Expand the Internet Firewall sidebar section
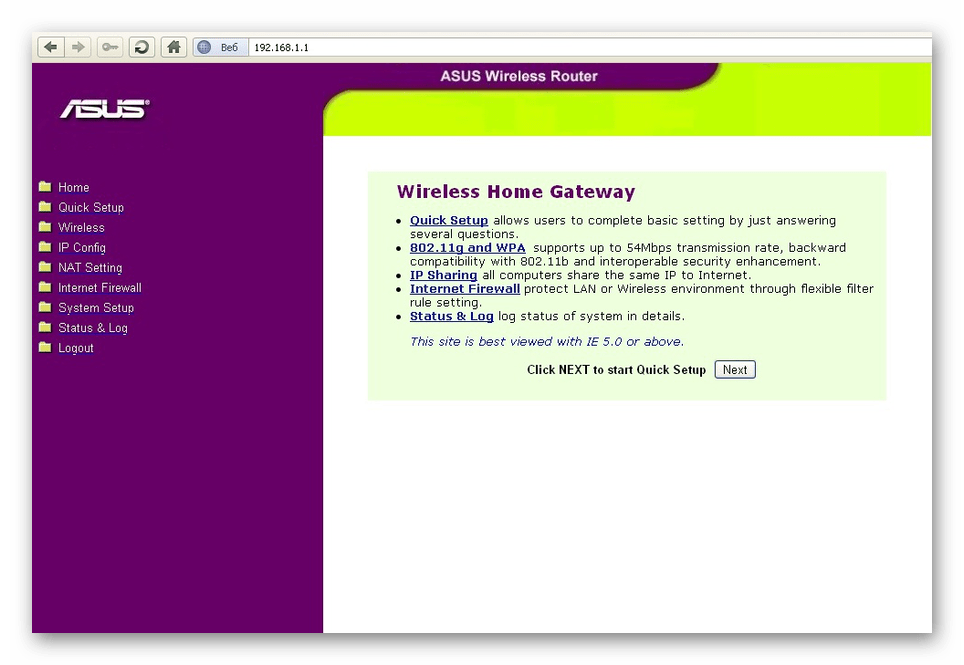The height and width of the screenshot is (665, 964). 99,287
